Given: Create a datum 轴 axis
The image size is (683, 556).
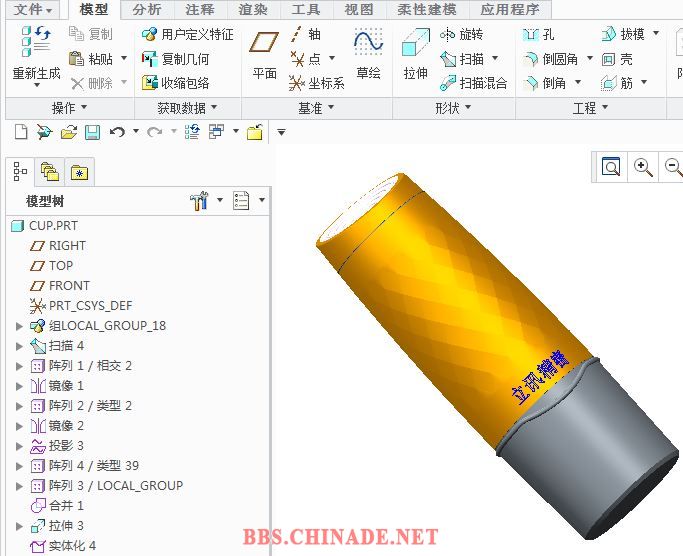Looking at the screenshot, I should [x=305, y=34].
